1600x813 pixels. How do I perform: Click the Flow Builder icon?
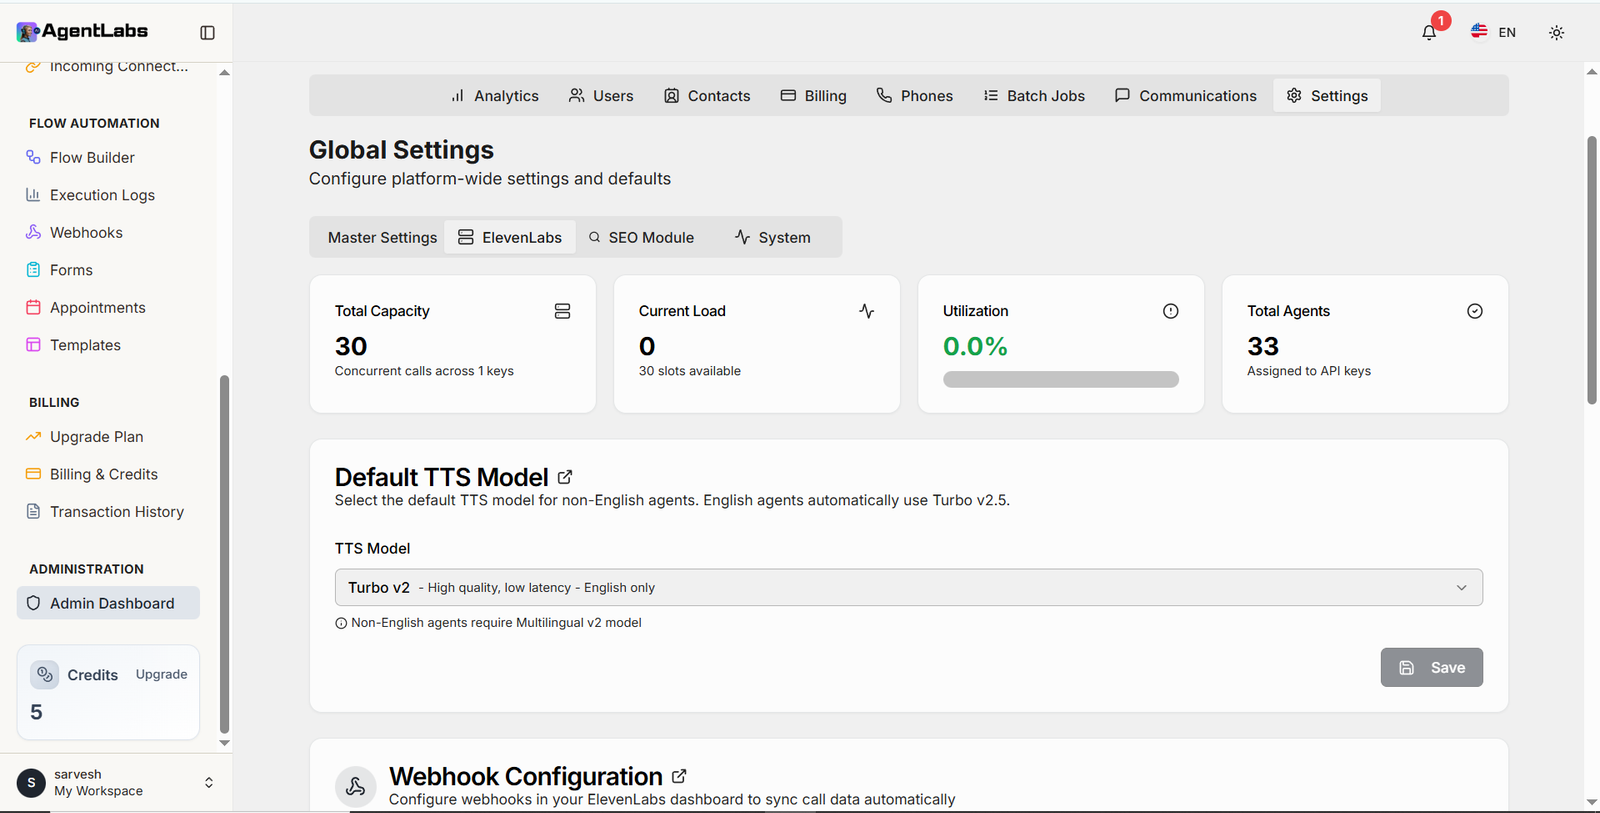(x=33, y=158)
